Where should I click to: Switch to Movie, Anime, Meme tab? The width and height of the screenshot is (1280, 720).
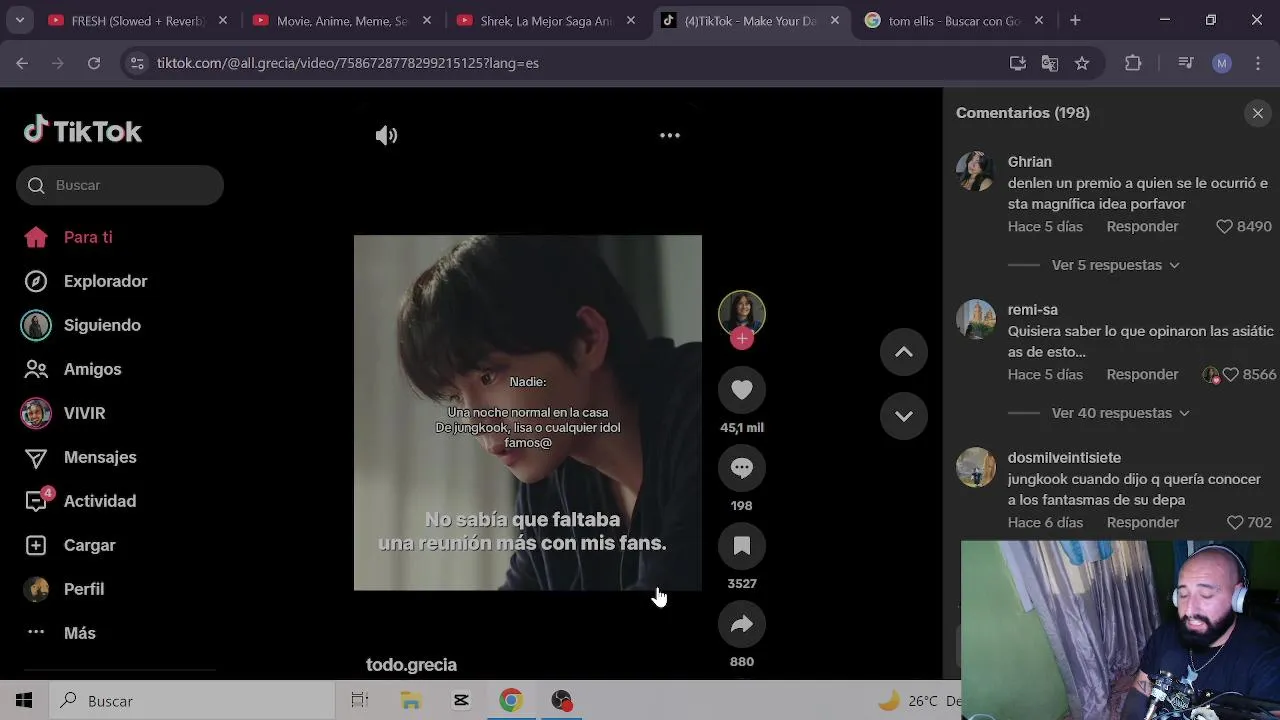point(343,20)
